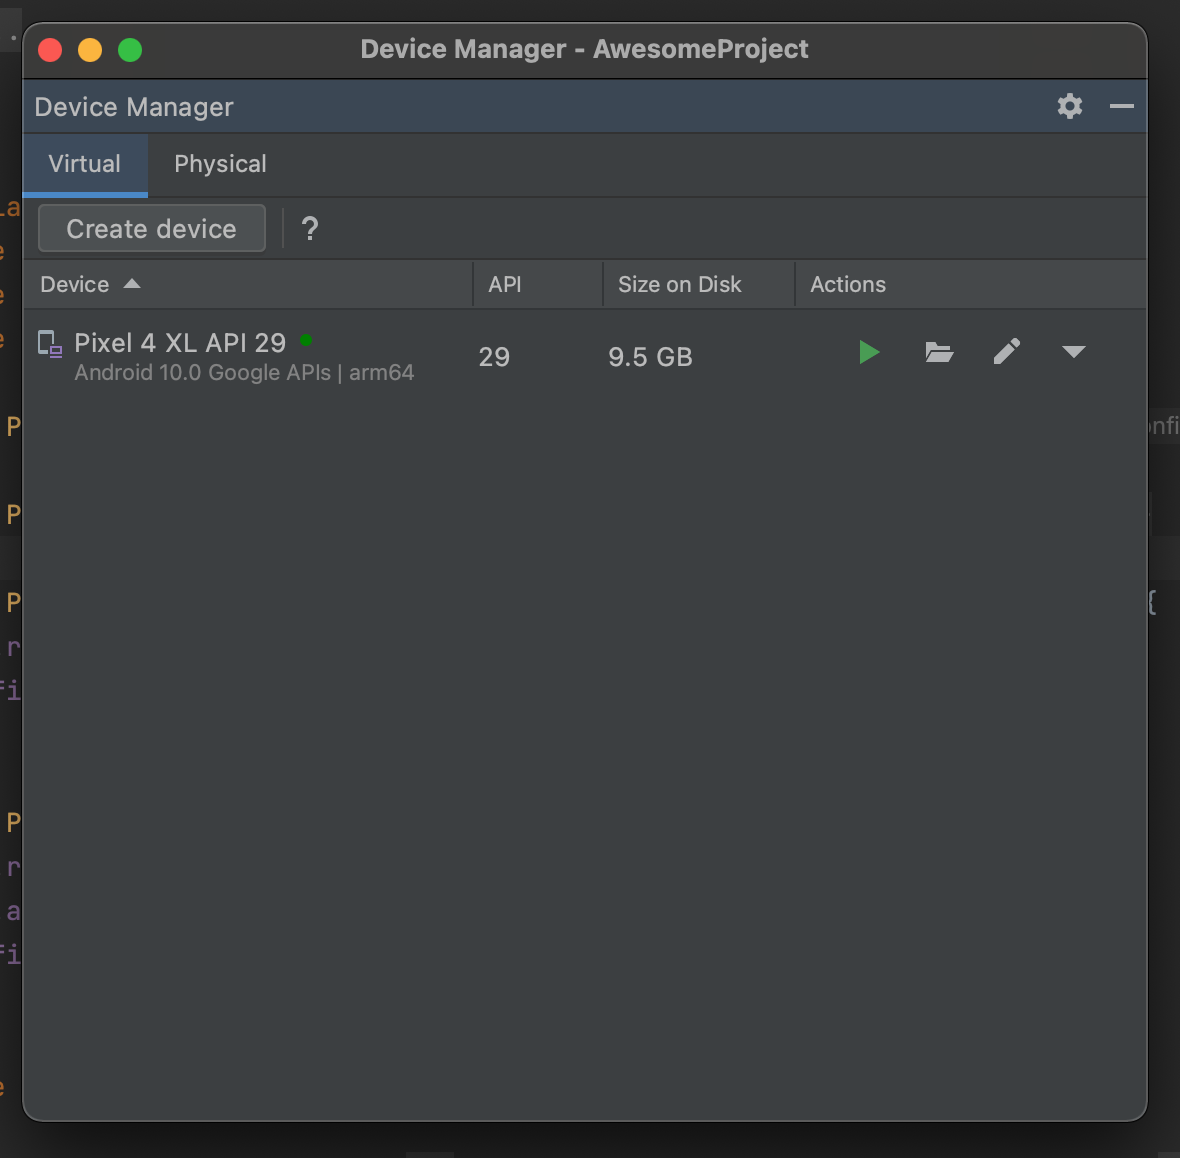
Task: Click the virtual device phone icon in the row
Action: tap(50, 345)
